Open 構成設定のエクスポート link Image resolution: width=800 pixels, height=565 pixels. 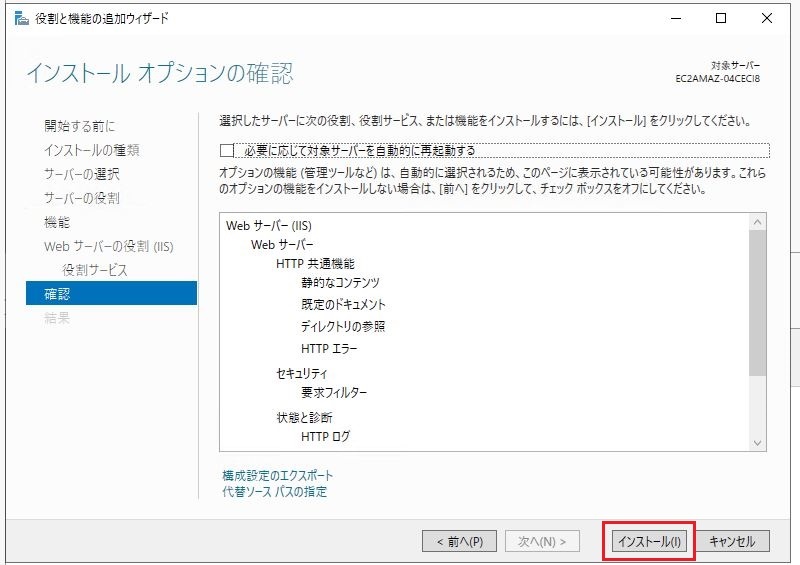point(278,476)
